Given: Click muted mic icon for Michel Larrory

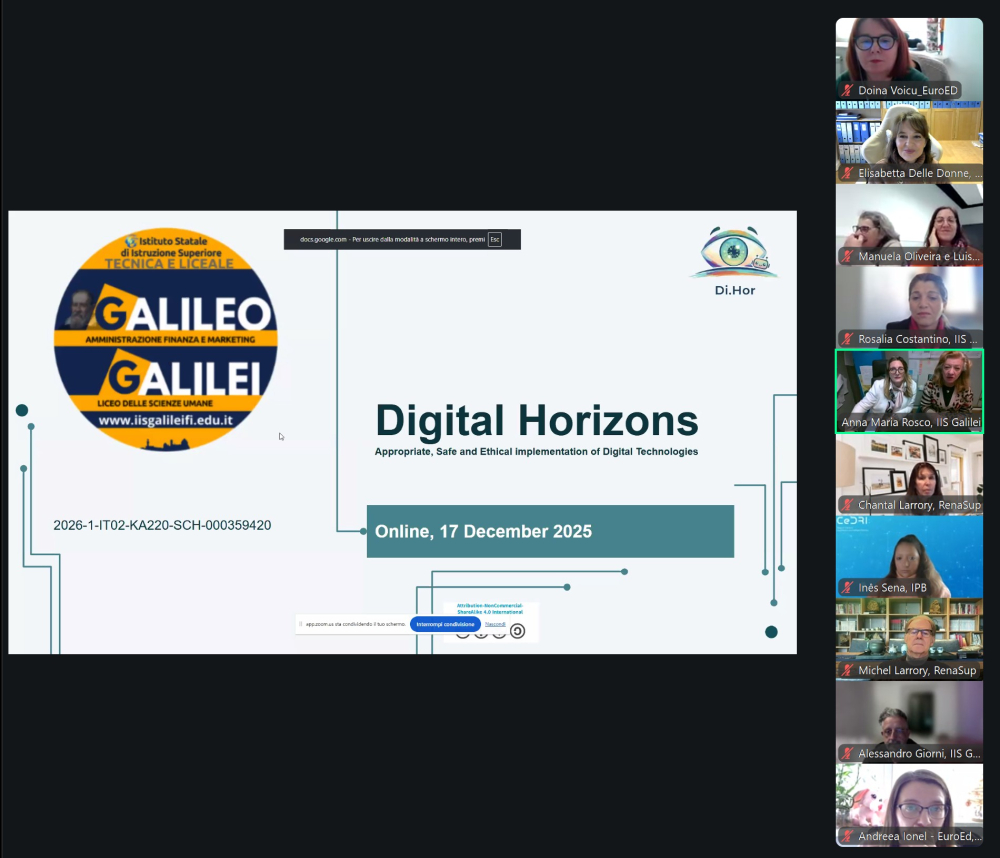Looking at the screenshot, I should pos(847,671).
